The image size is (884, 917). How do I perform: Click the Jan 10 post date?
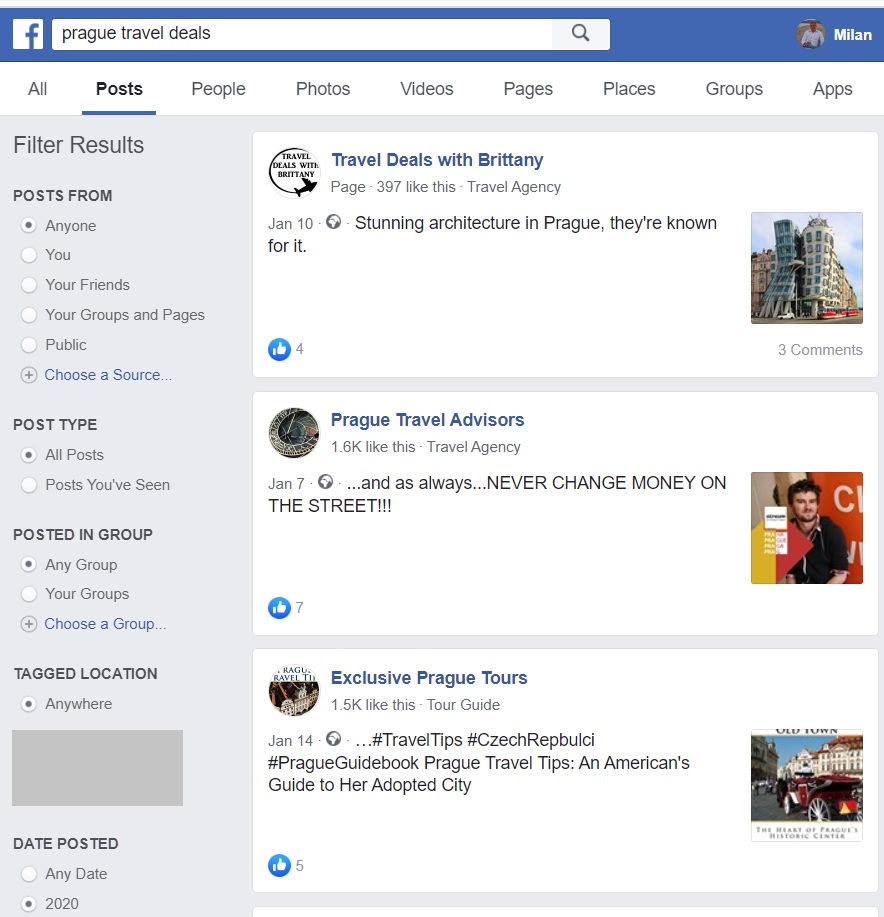point(291,224)
